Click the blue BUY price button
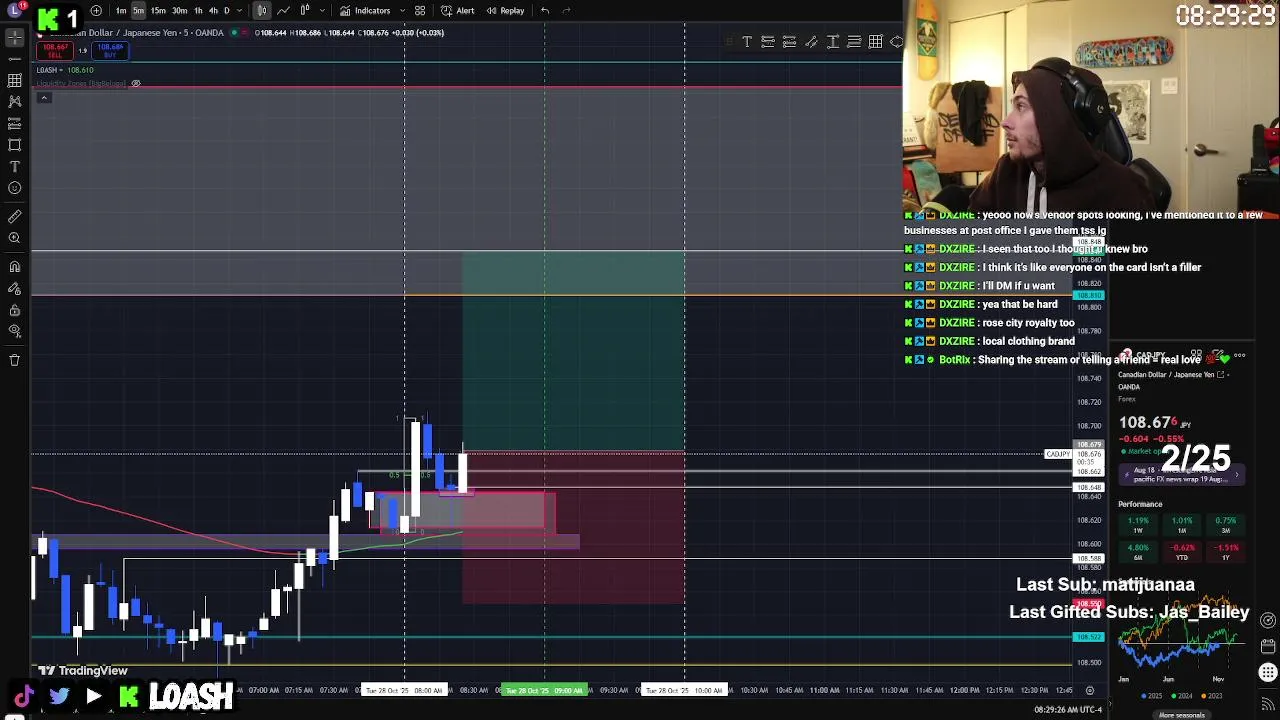The height and width of the screenshot is (720, 1280). coord(110,50)
